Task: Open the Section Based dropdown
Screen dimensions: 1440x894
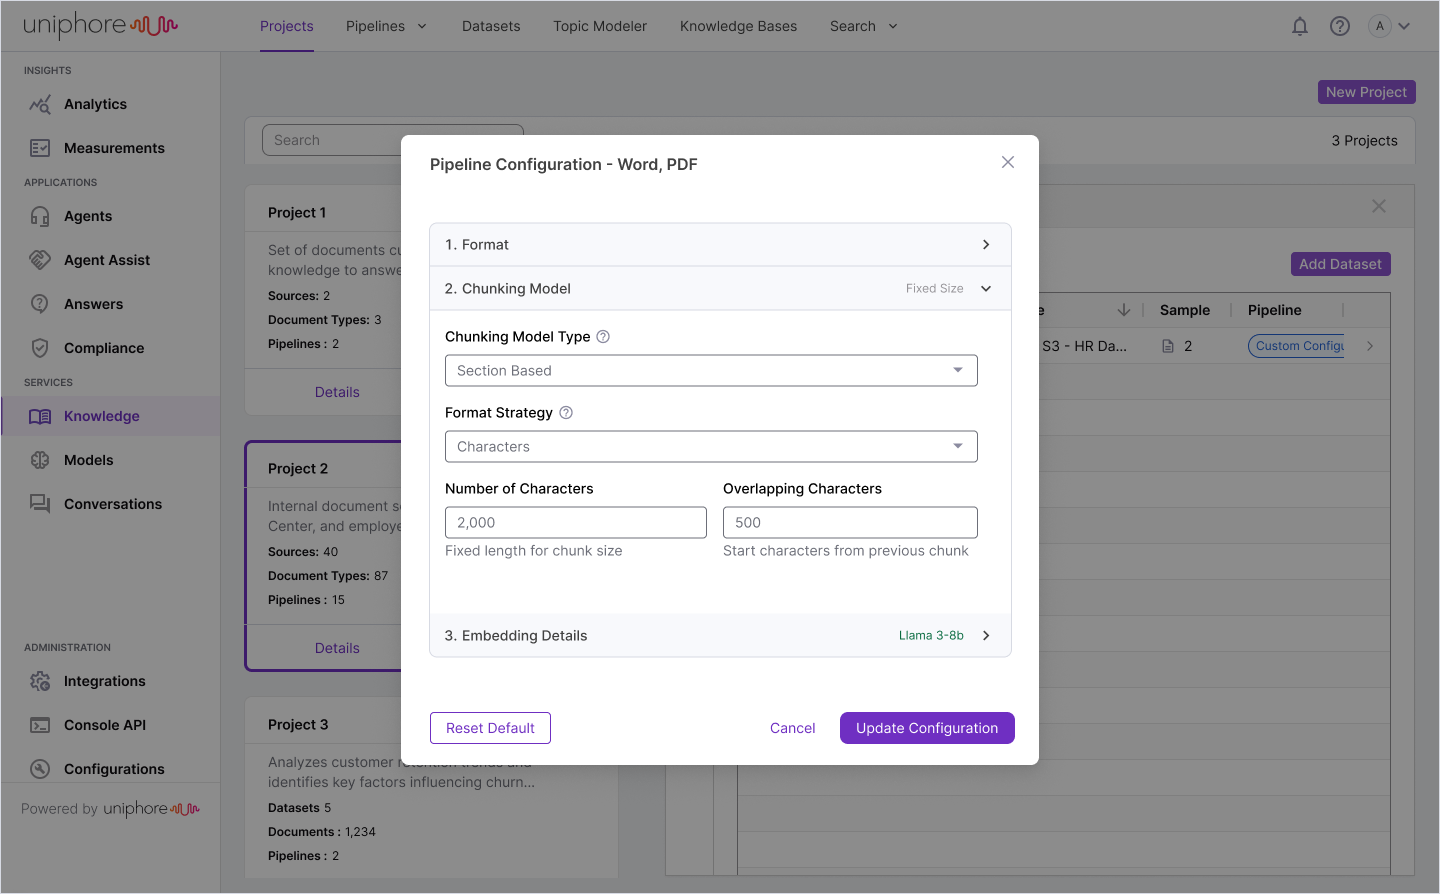Action: click(711, 371)
